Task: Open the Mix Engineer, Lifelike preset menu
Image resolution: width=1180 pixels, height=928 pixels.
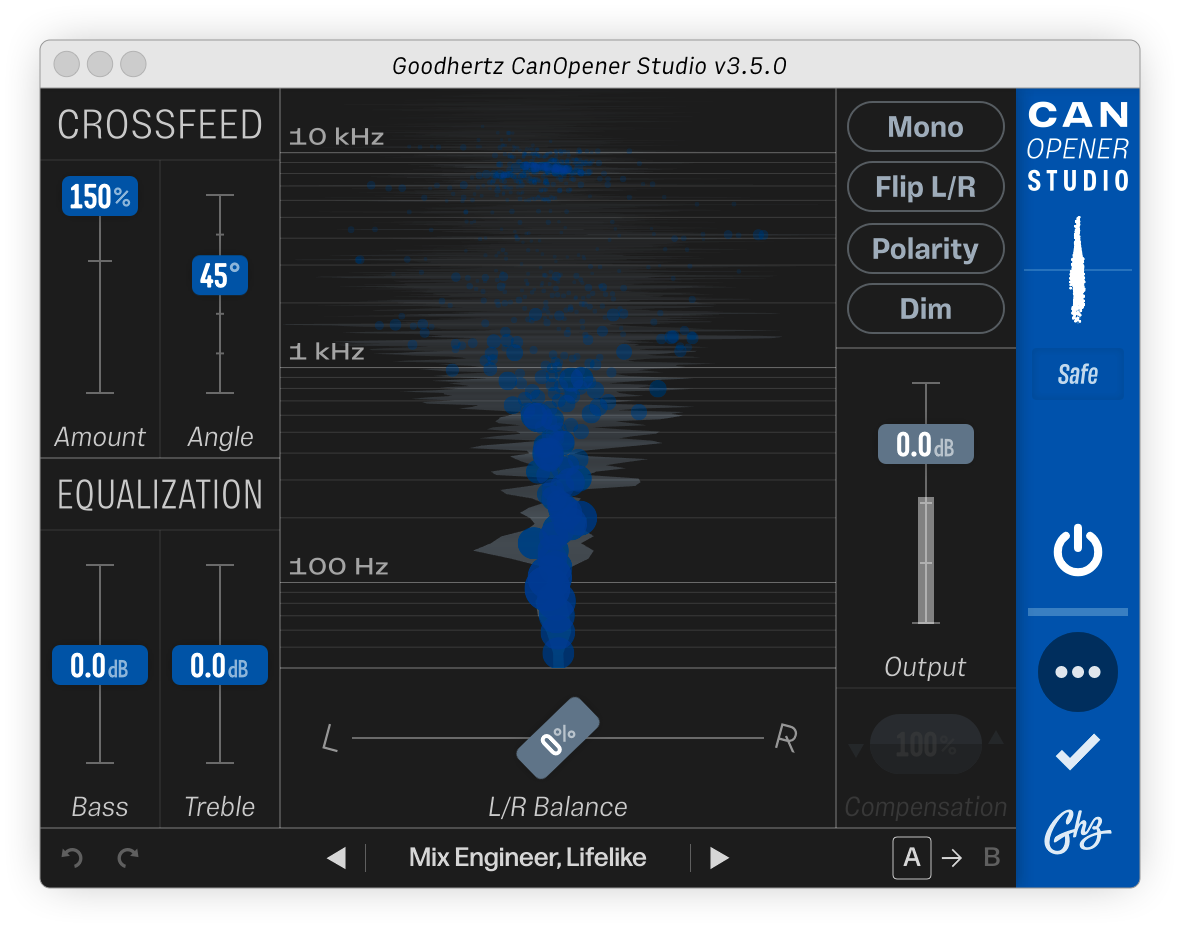Action: point(528,857)
